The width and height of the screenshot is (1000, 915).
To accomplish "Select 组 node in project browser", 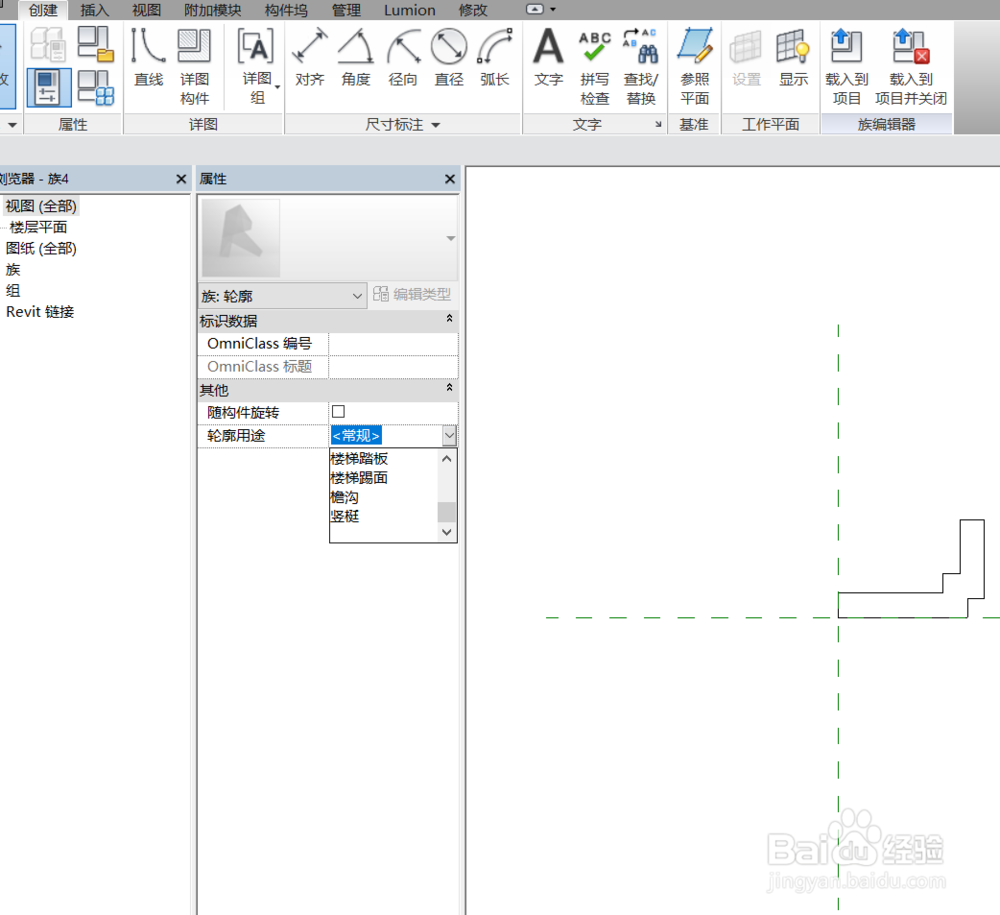I will 13,290.
